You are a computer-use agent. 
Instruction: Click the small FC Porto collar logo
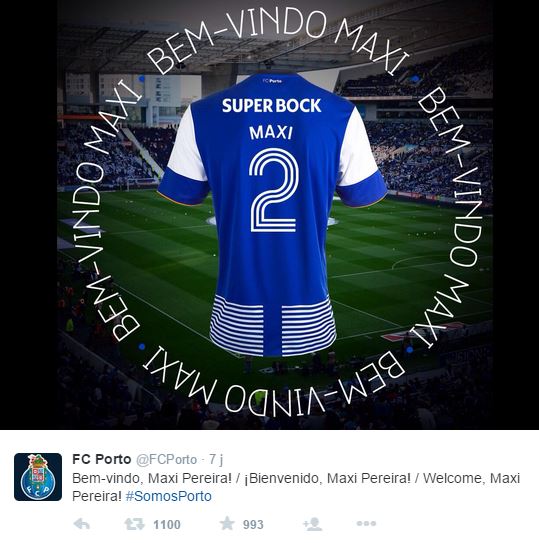click(x=272, y=81)
